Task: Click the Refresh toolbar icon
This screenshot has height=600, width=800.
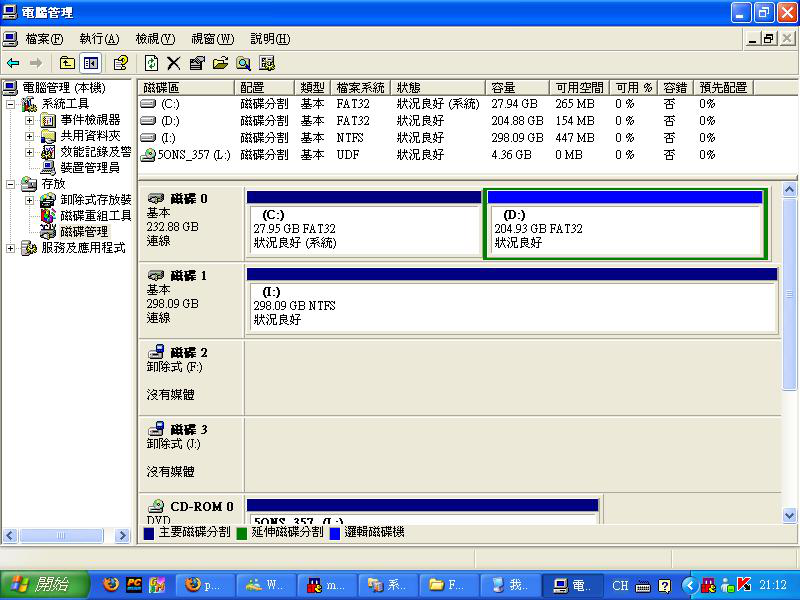Action: tap(152, 63)
